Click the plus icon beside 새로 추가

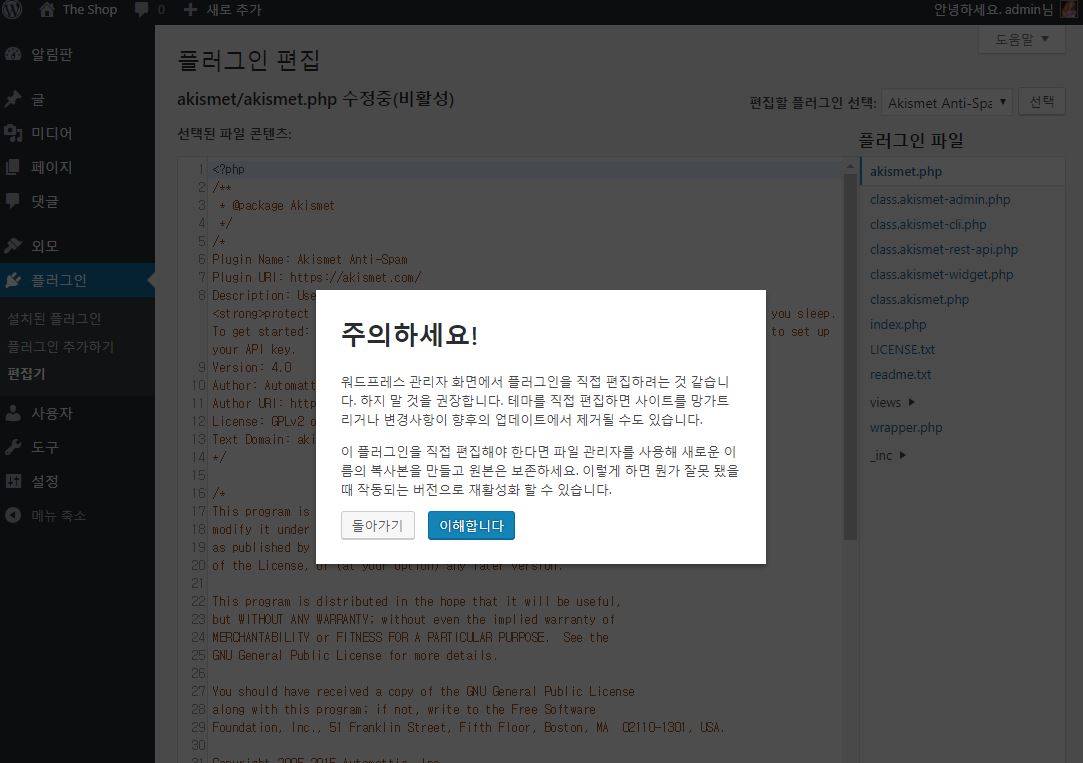[190, 10]
